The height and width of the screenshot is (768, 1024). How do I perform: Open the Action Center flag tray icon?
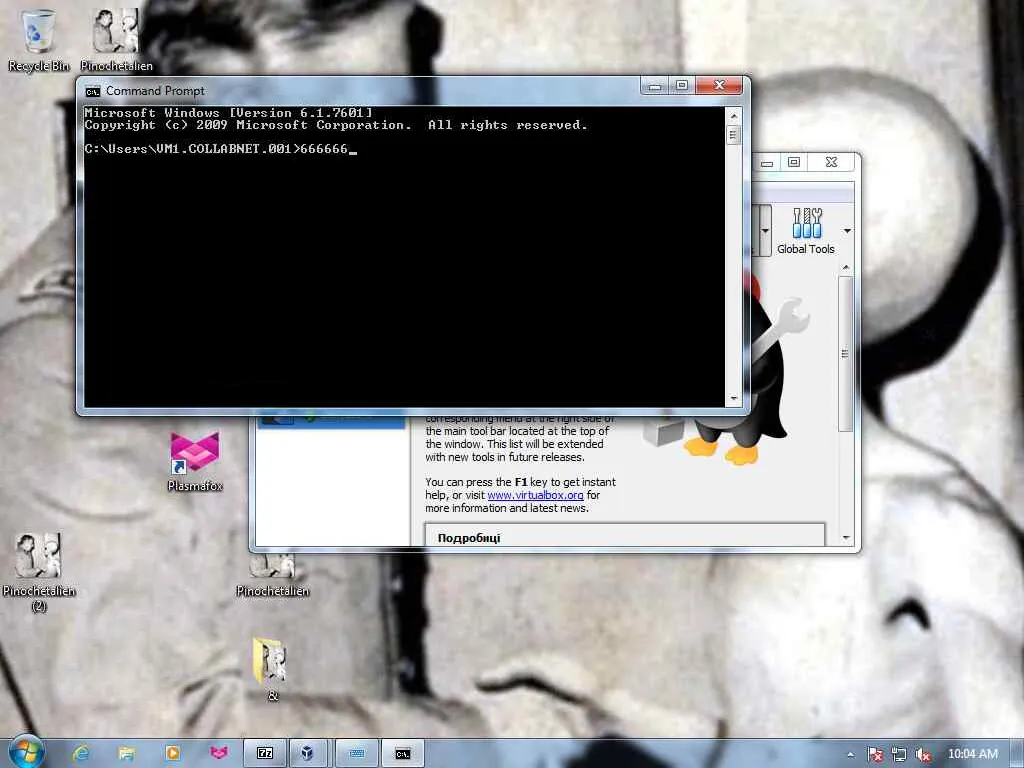pyautogui.click(x=875, y=754)
